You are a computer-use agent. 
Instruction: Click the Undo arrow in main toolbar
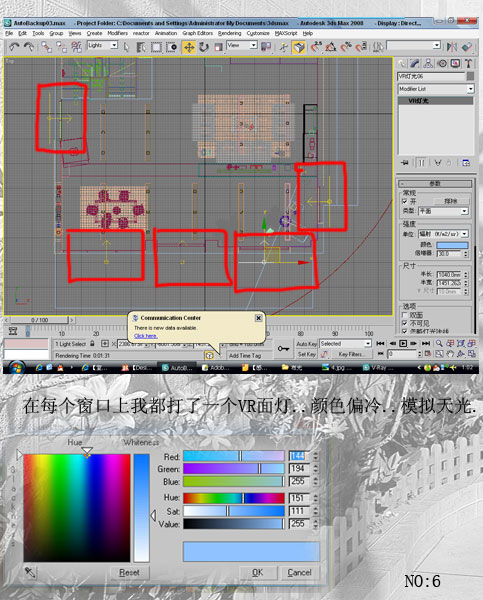click(15, 47)
